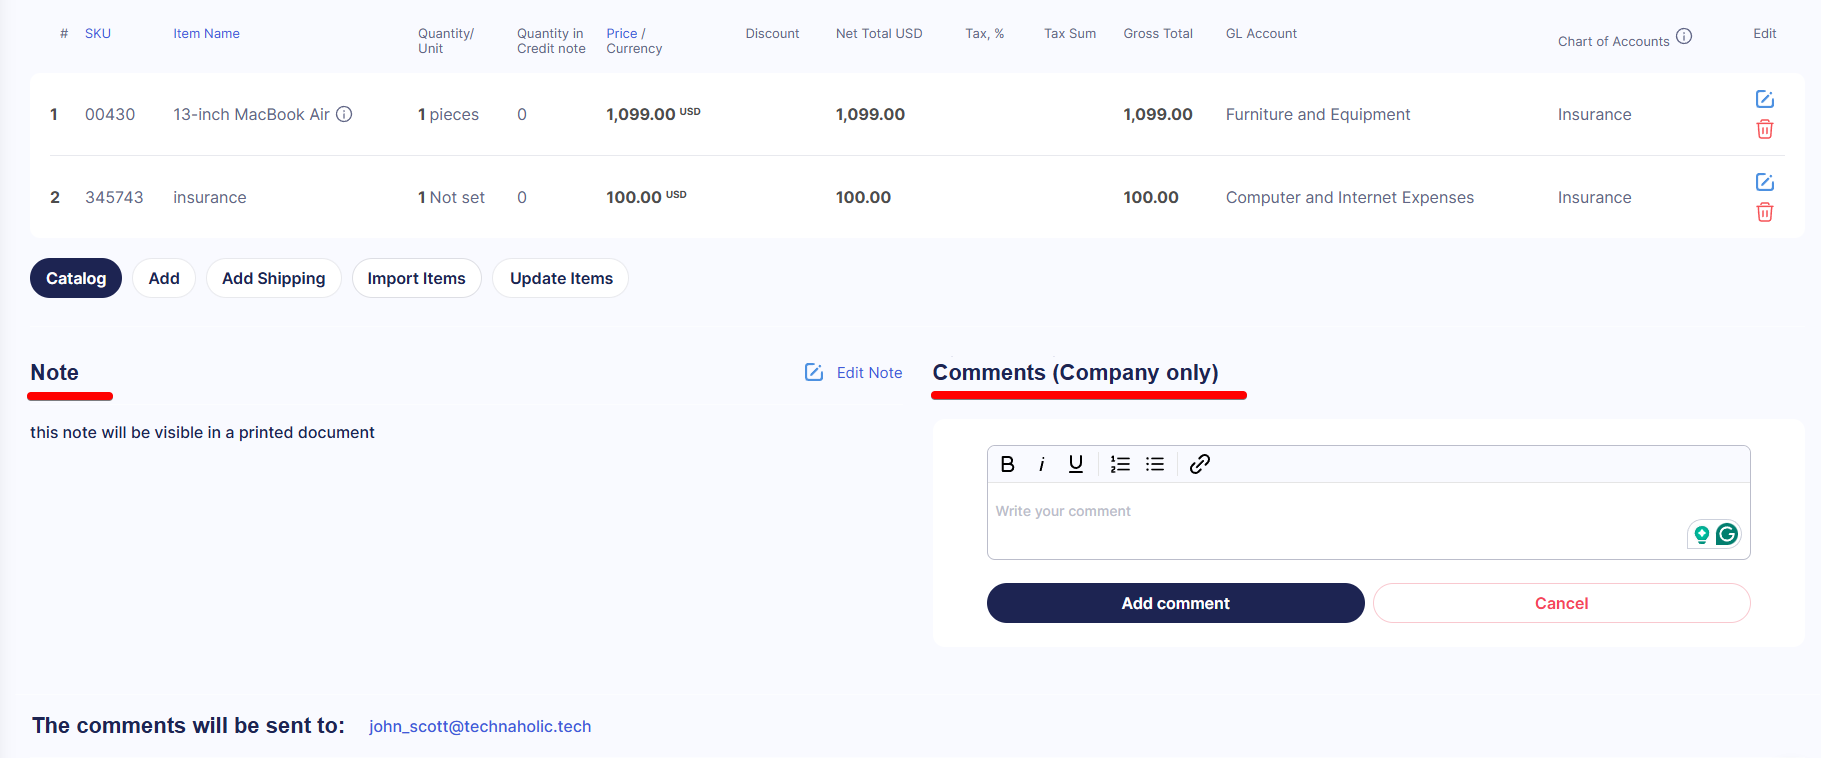Select SKU value 00430

(x=110, y=114)
